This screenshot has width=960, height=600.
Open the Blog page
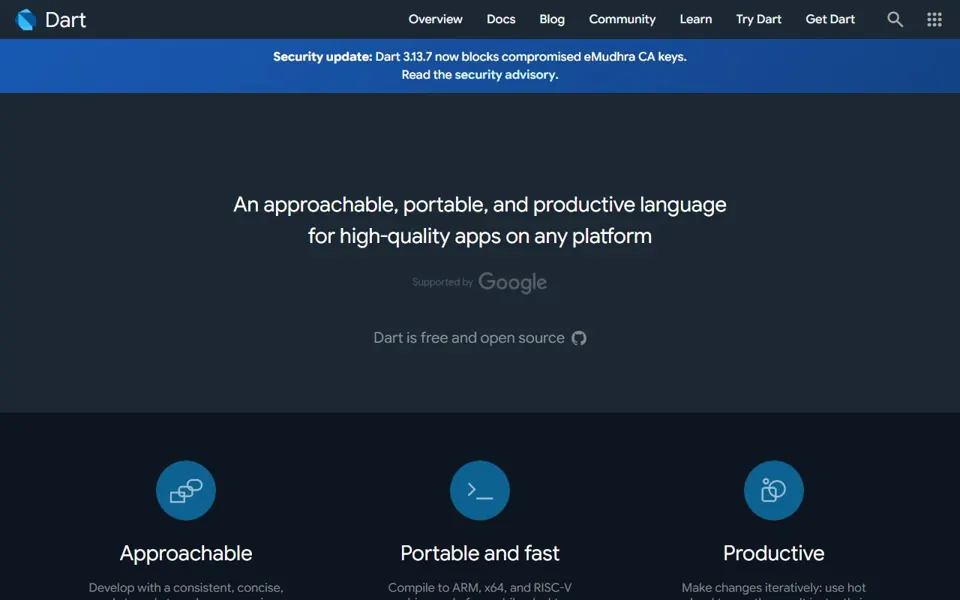click(552, 20)
